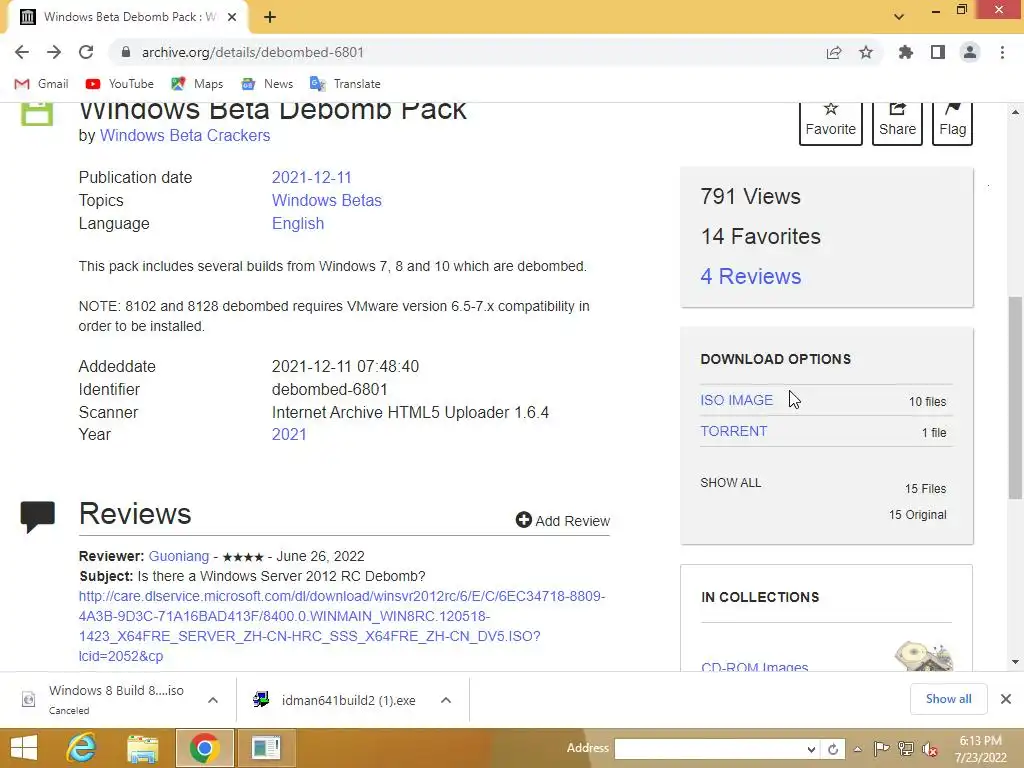Open Gmail bookmark
The height and width of the screenshot is (768, 1024).
[x=41, y=84]
